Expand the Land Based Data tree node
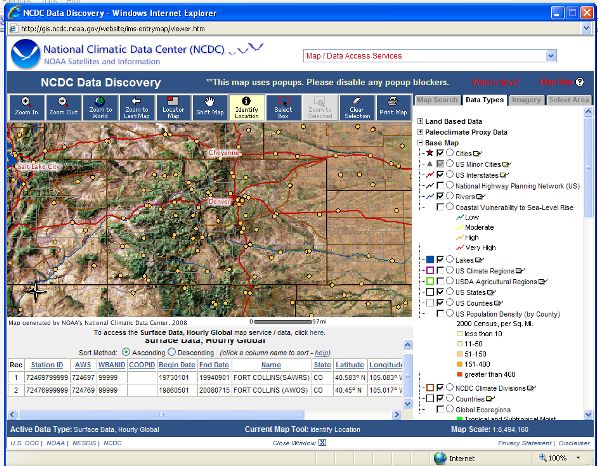 click(420, 121)
